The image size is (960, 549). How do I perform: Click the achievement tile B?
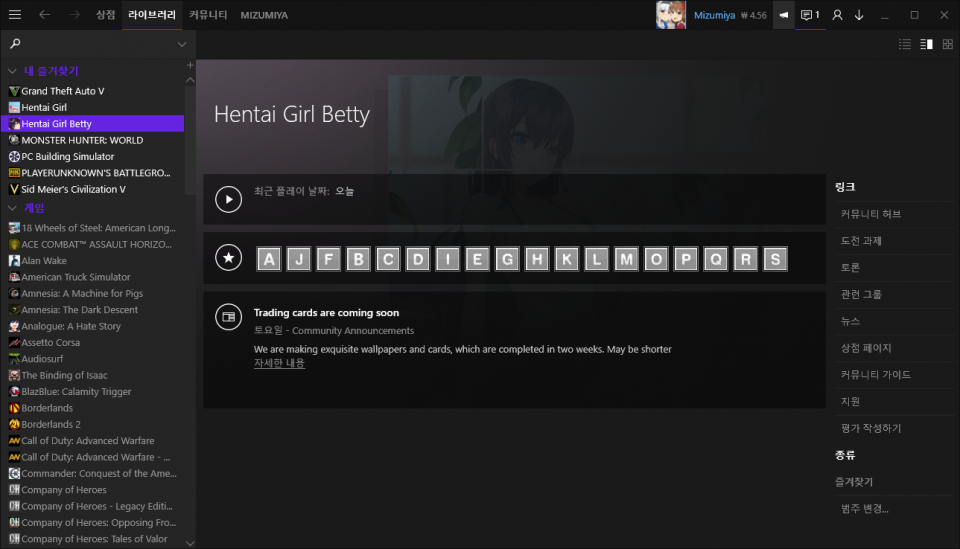coord(358,259)
